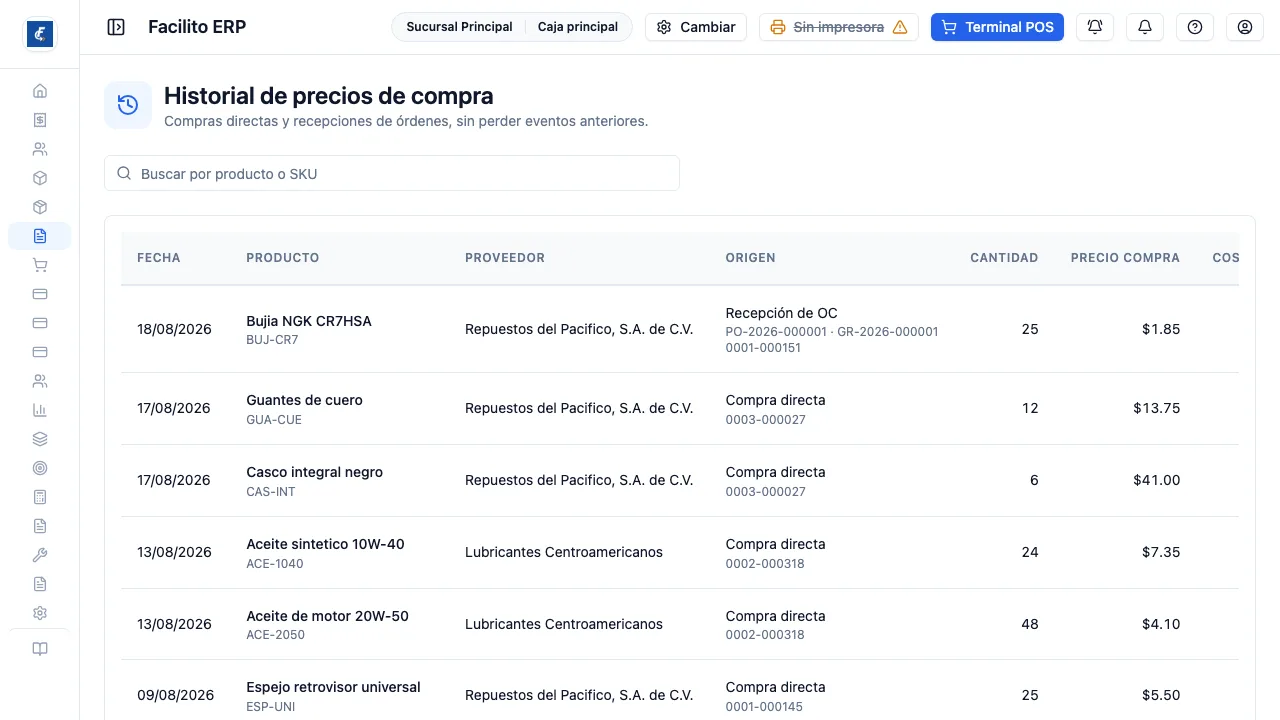Open the Home icon in sidebar
The width and height of the screenshot is (1280, 720).
[x=40, y=91]
